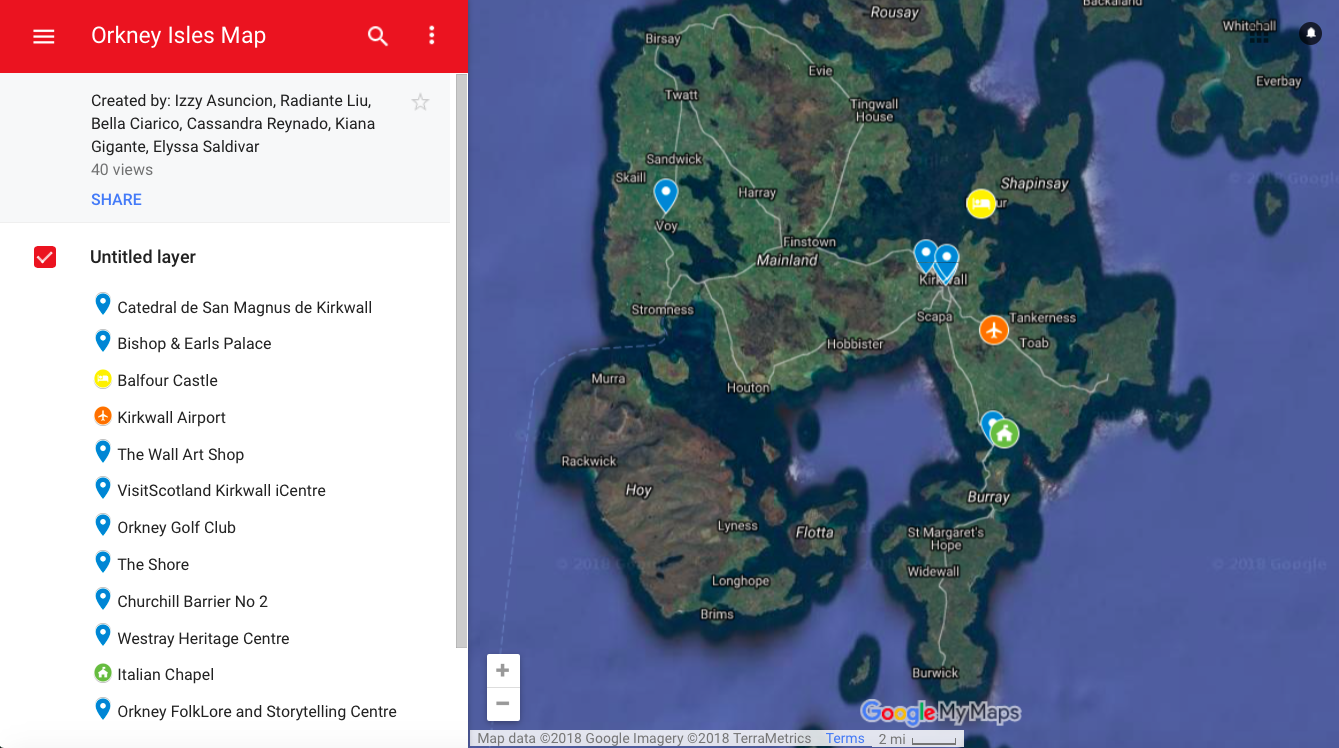The width and height of the screenshot is (1339, 748).
Task: Open the hamburger menu beside the map title
Action: pyautogui.click(x=41, y=36)
